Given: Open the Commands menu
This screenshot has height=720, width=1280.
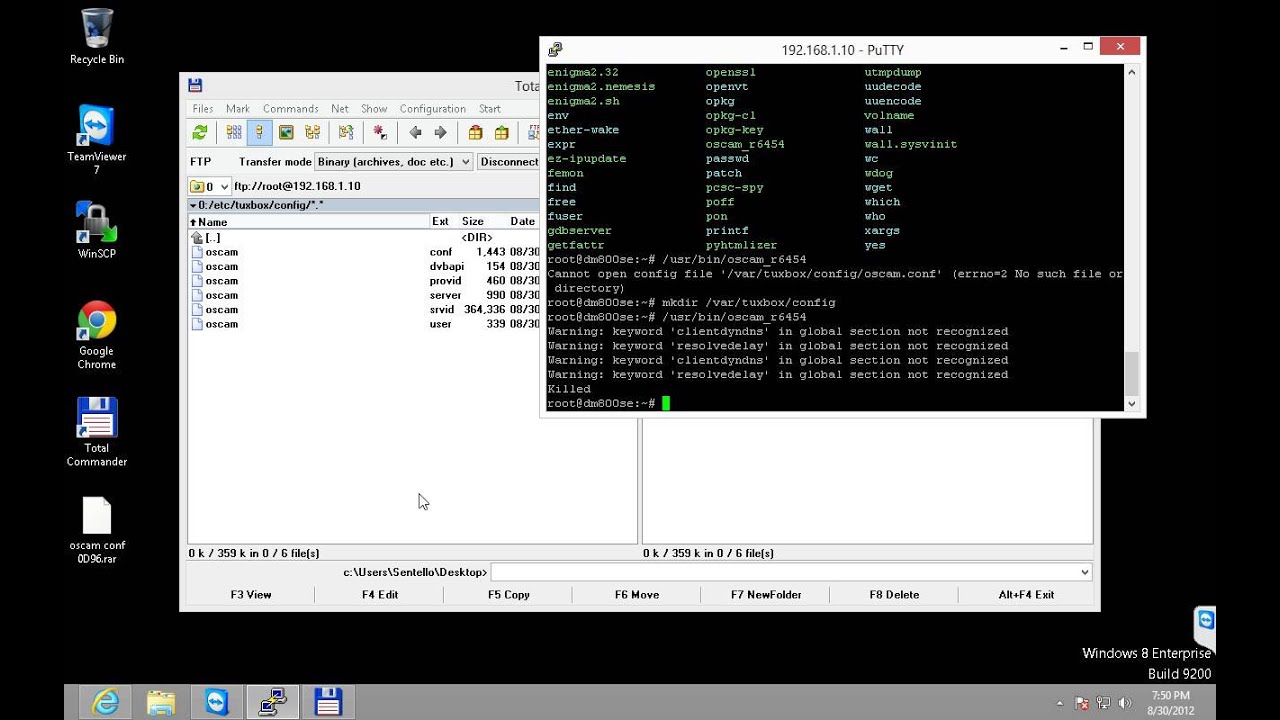Looking at the screenshot, I should point(291,109).
